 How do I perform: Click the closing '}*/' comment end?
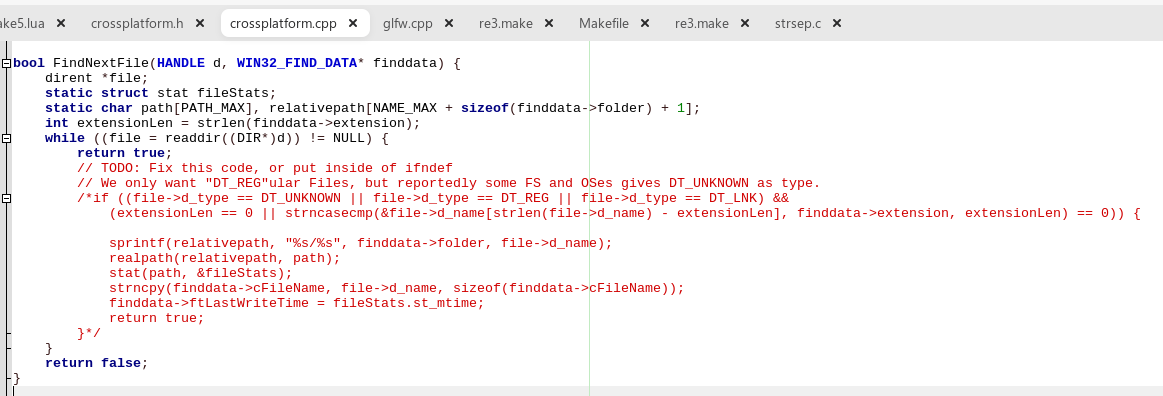tap(89, 333)
